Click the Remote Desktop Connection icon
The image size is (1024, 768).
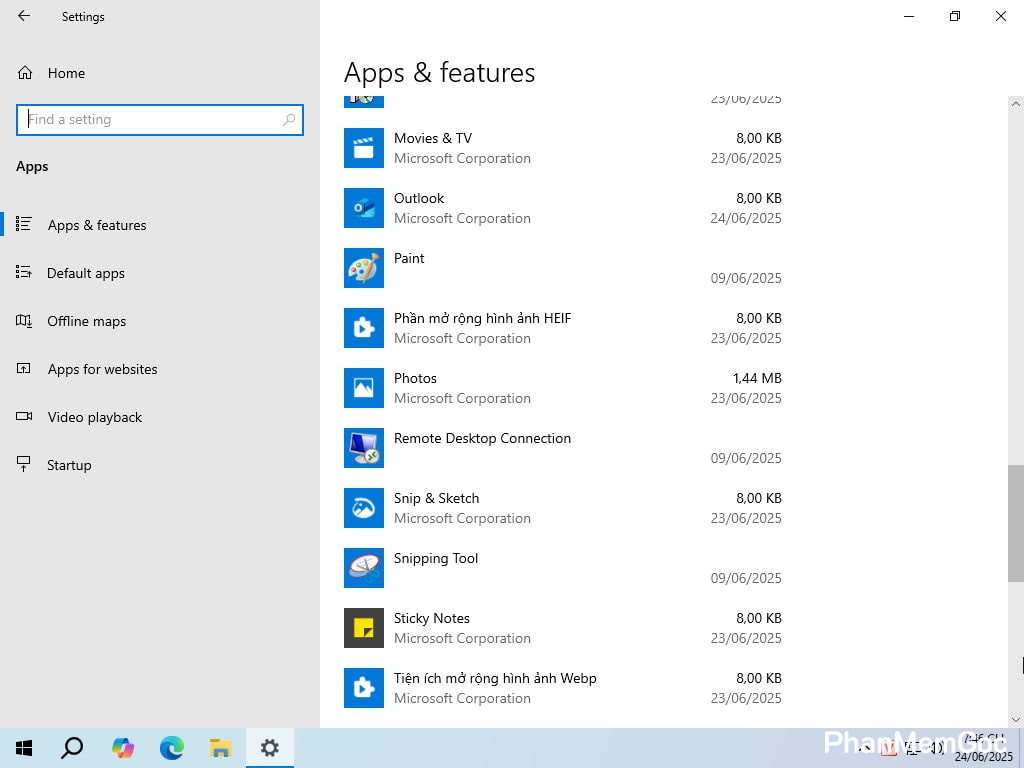[364, 448]
